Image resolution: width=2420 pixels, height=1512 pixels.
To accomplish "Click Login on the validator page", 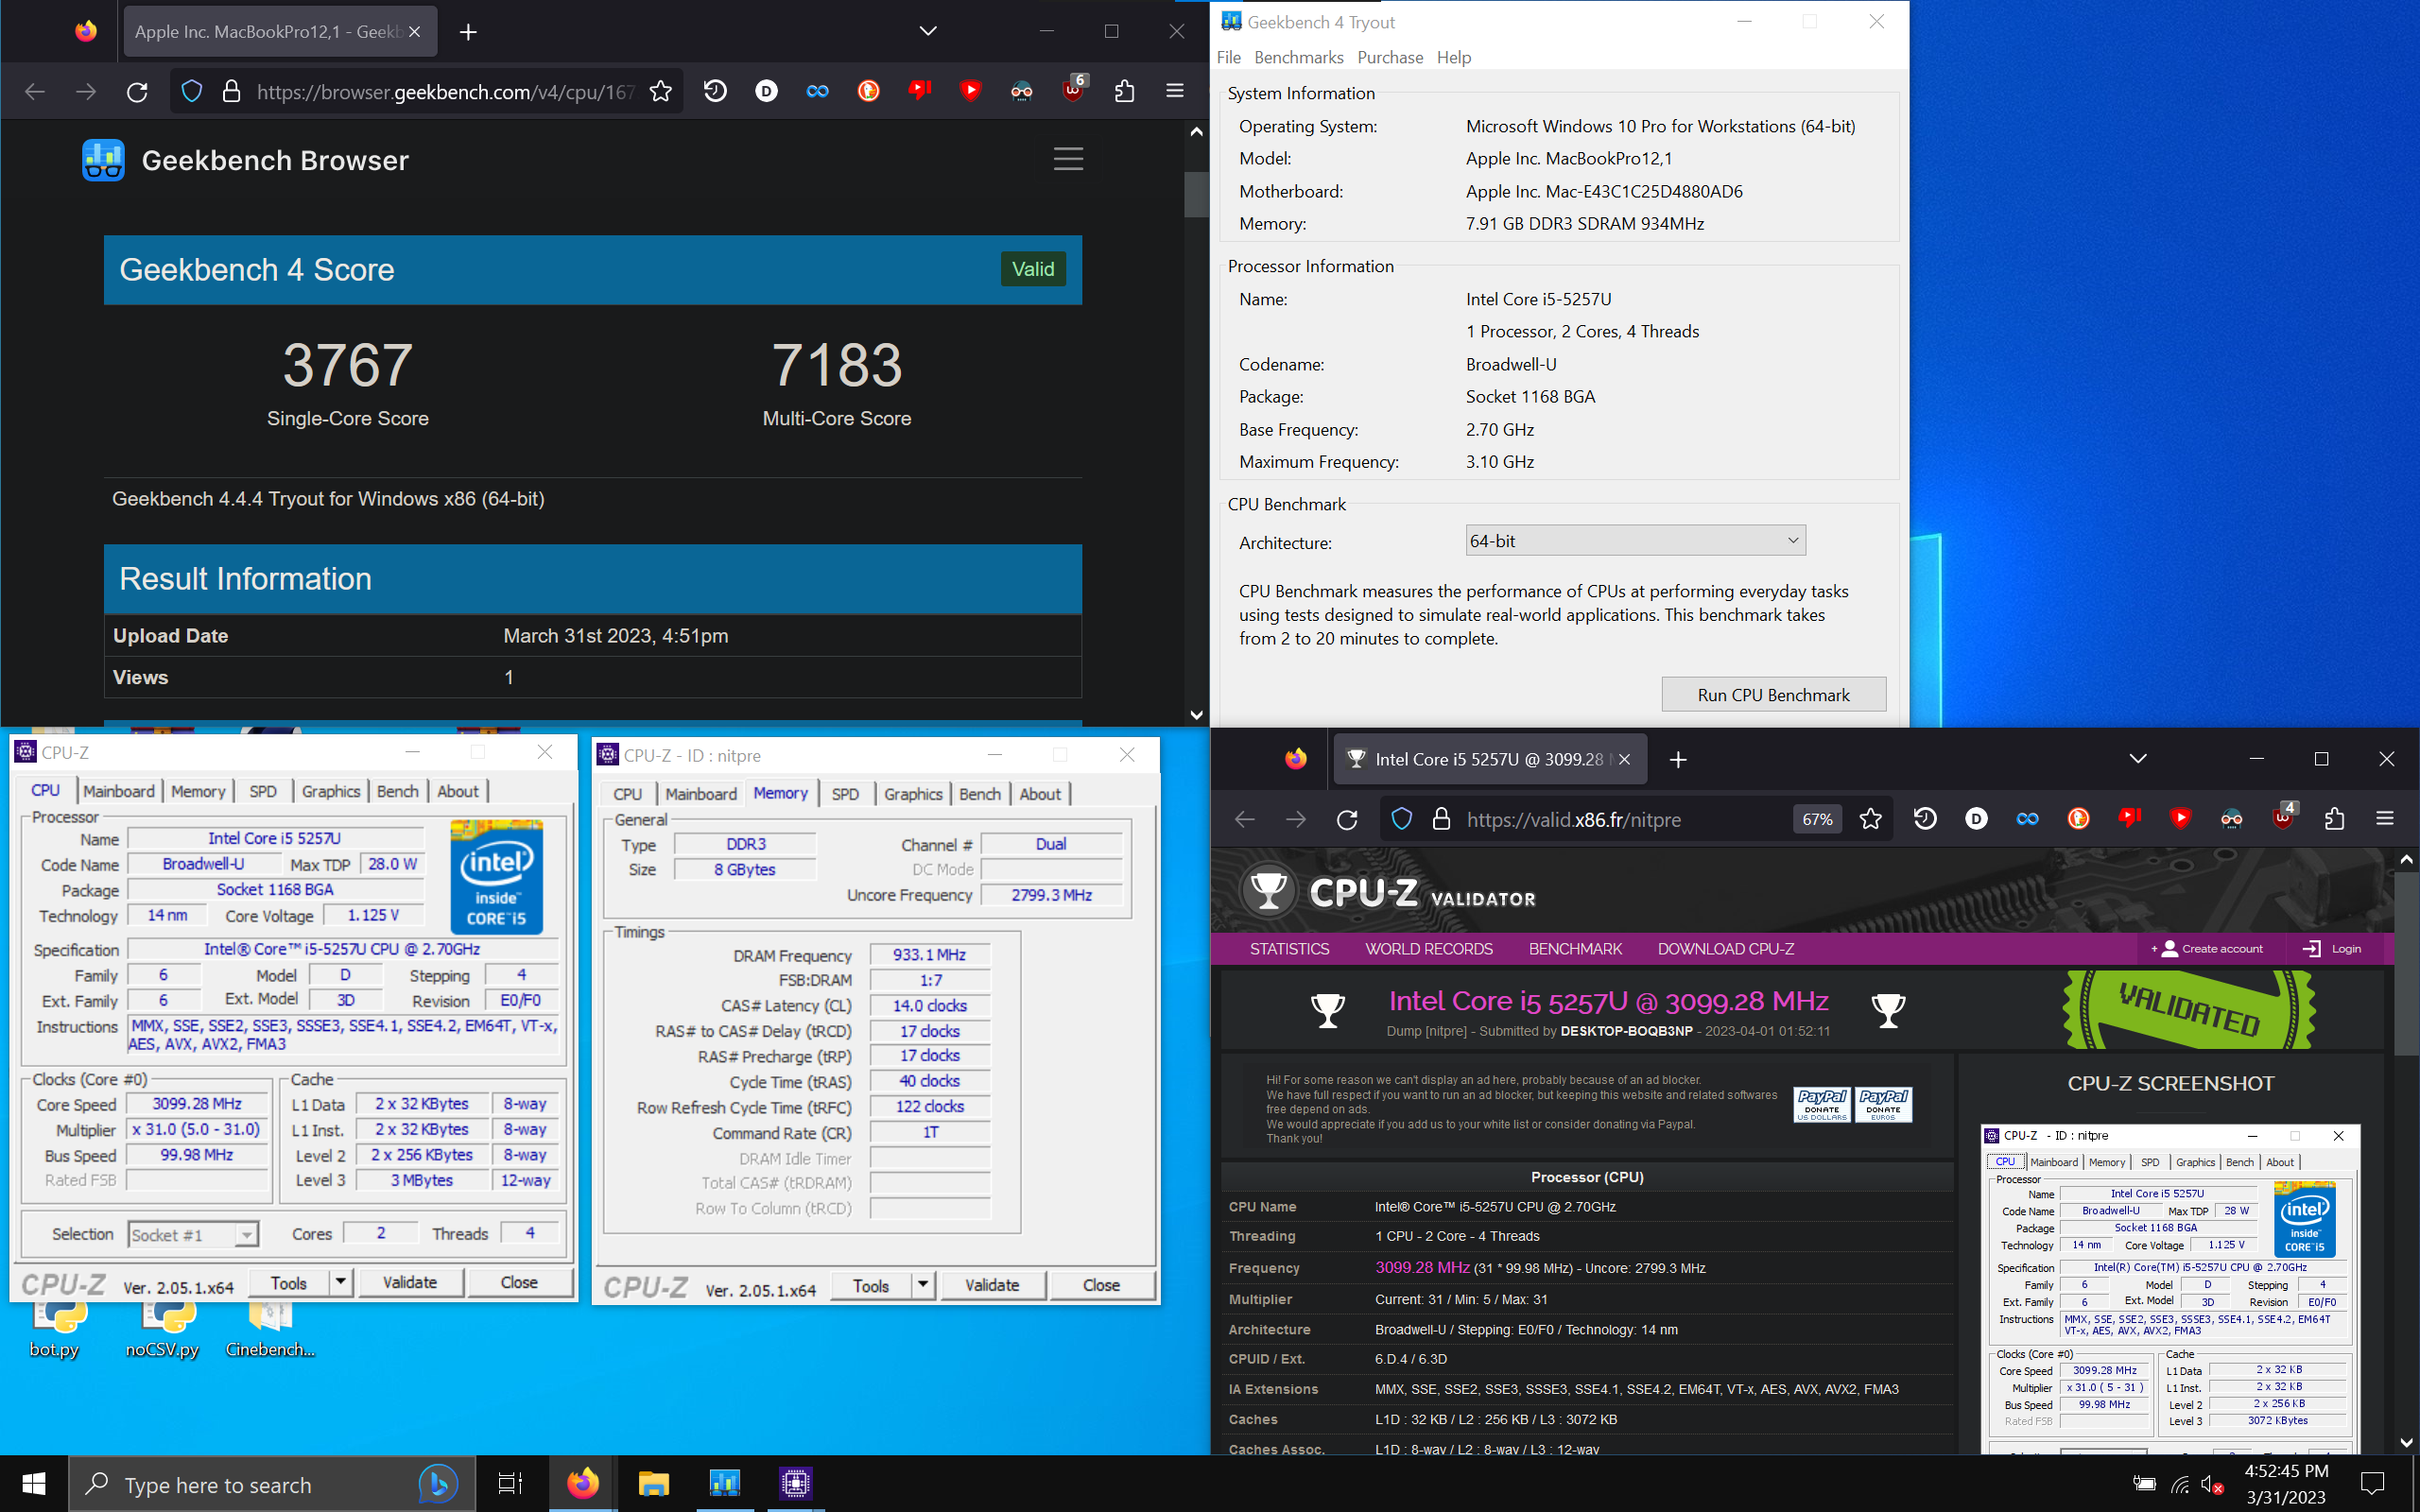I will pos(2332,949).
